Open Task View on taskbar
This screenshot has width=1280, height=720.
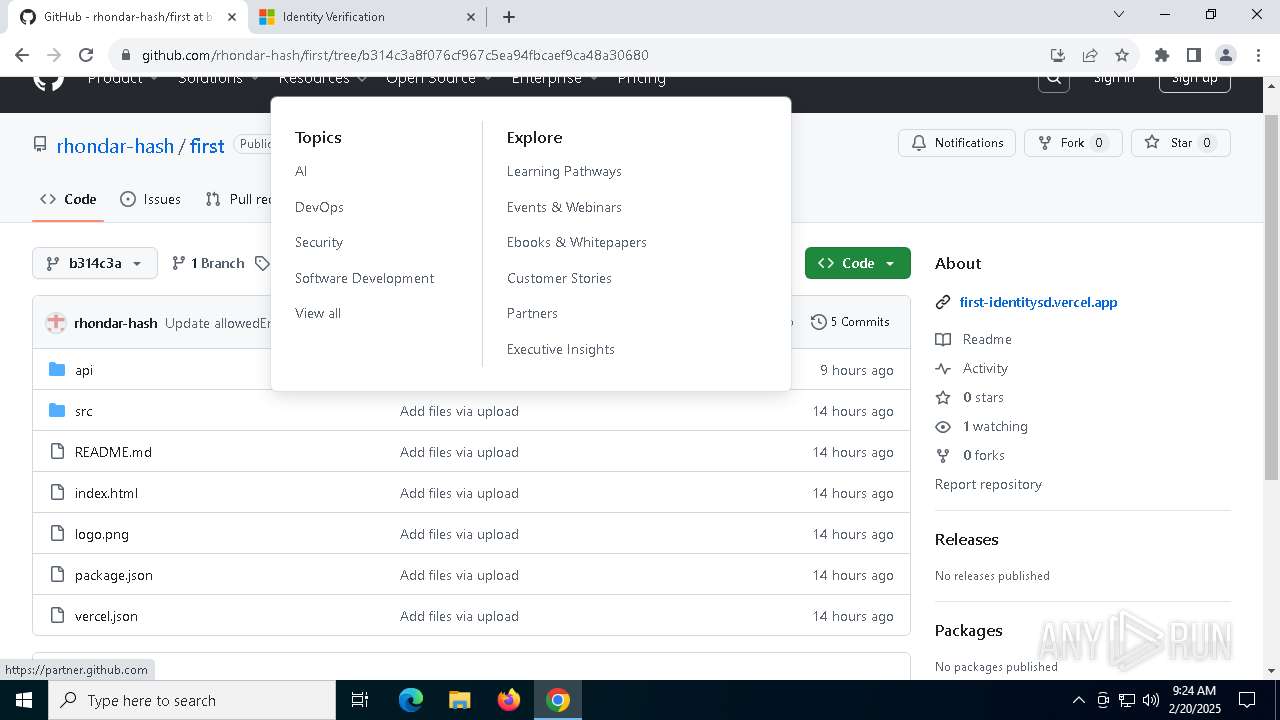[360, 700]
